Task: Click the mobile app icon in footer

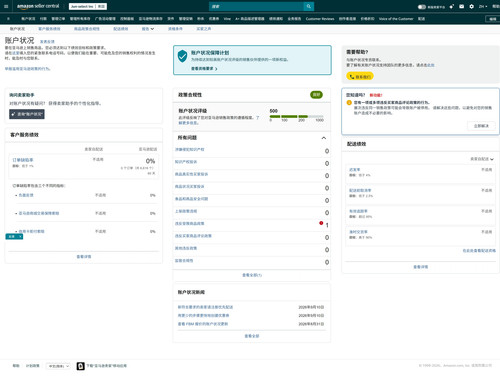Action: pyautogui.click(x=80, y=366)
